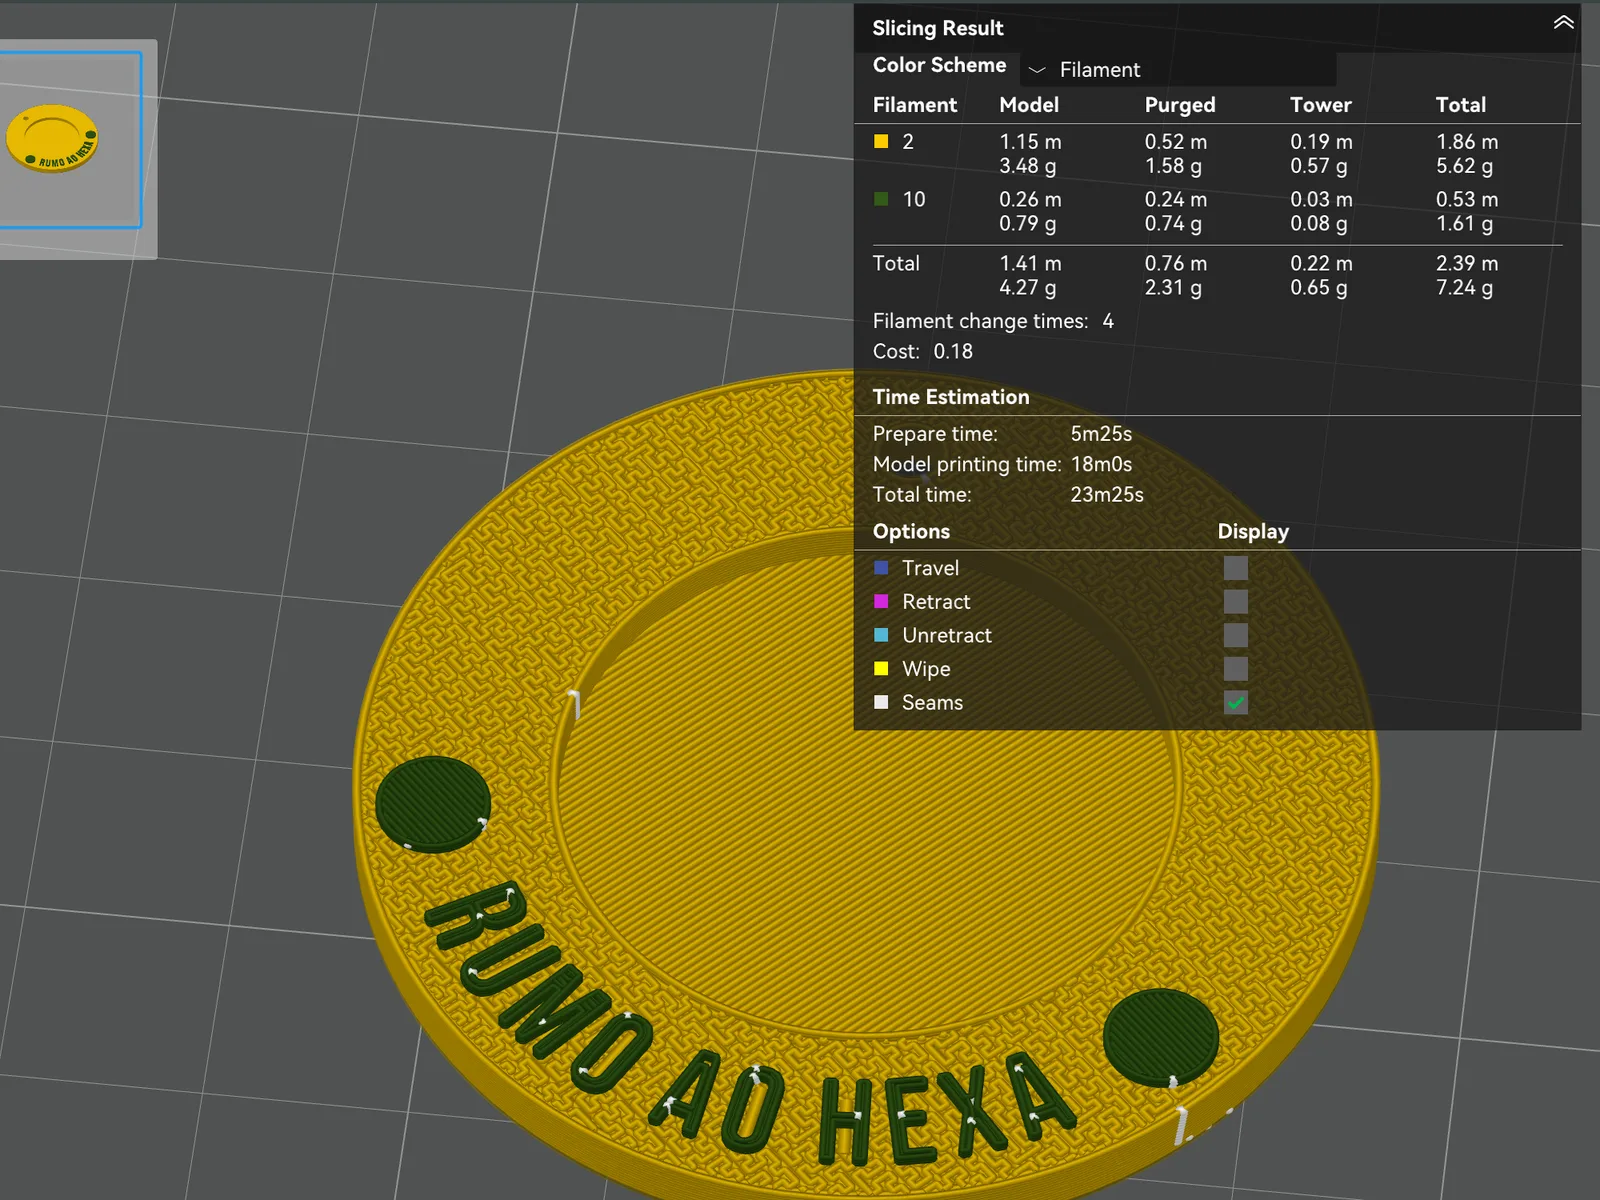Screen dimensions: 1600x1200
Task: Click the Tower column header
Action: pyautogui.click(x=1320, y=105)
